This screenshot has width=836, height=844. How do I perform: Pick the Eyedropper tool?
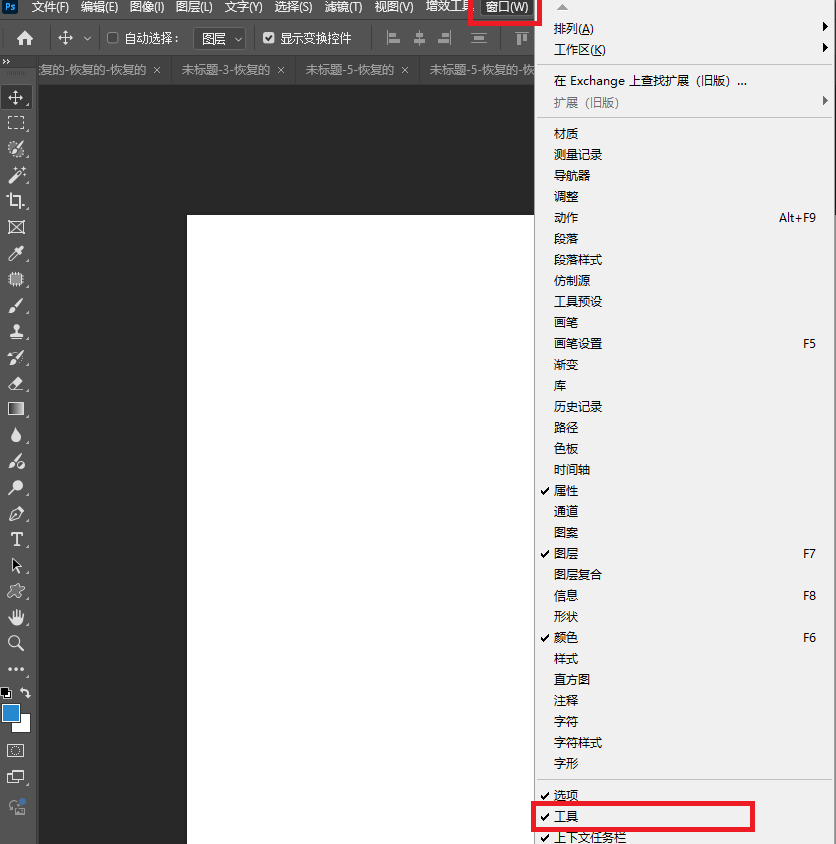[16, 254]
